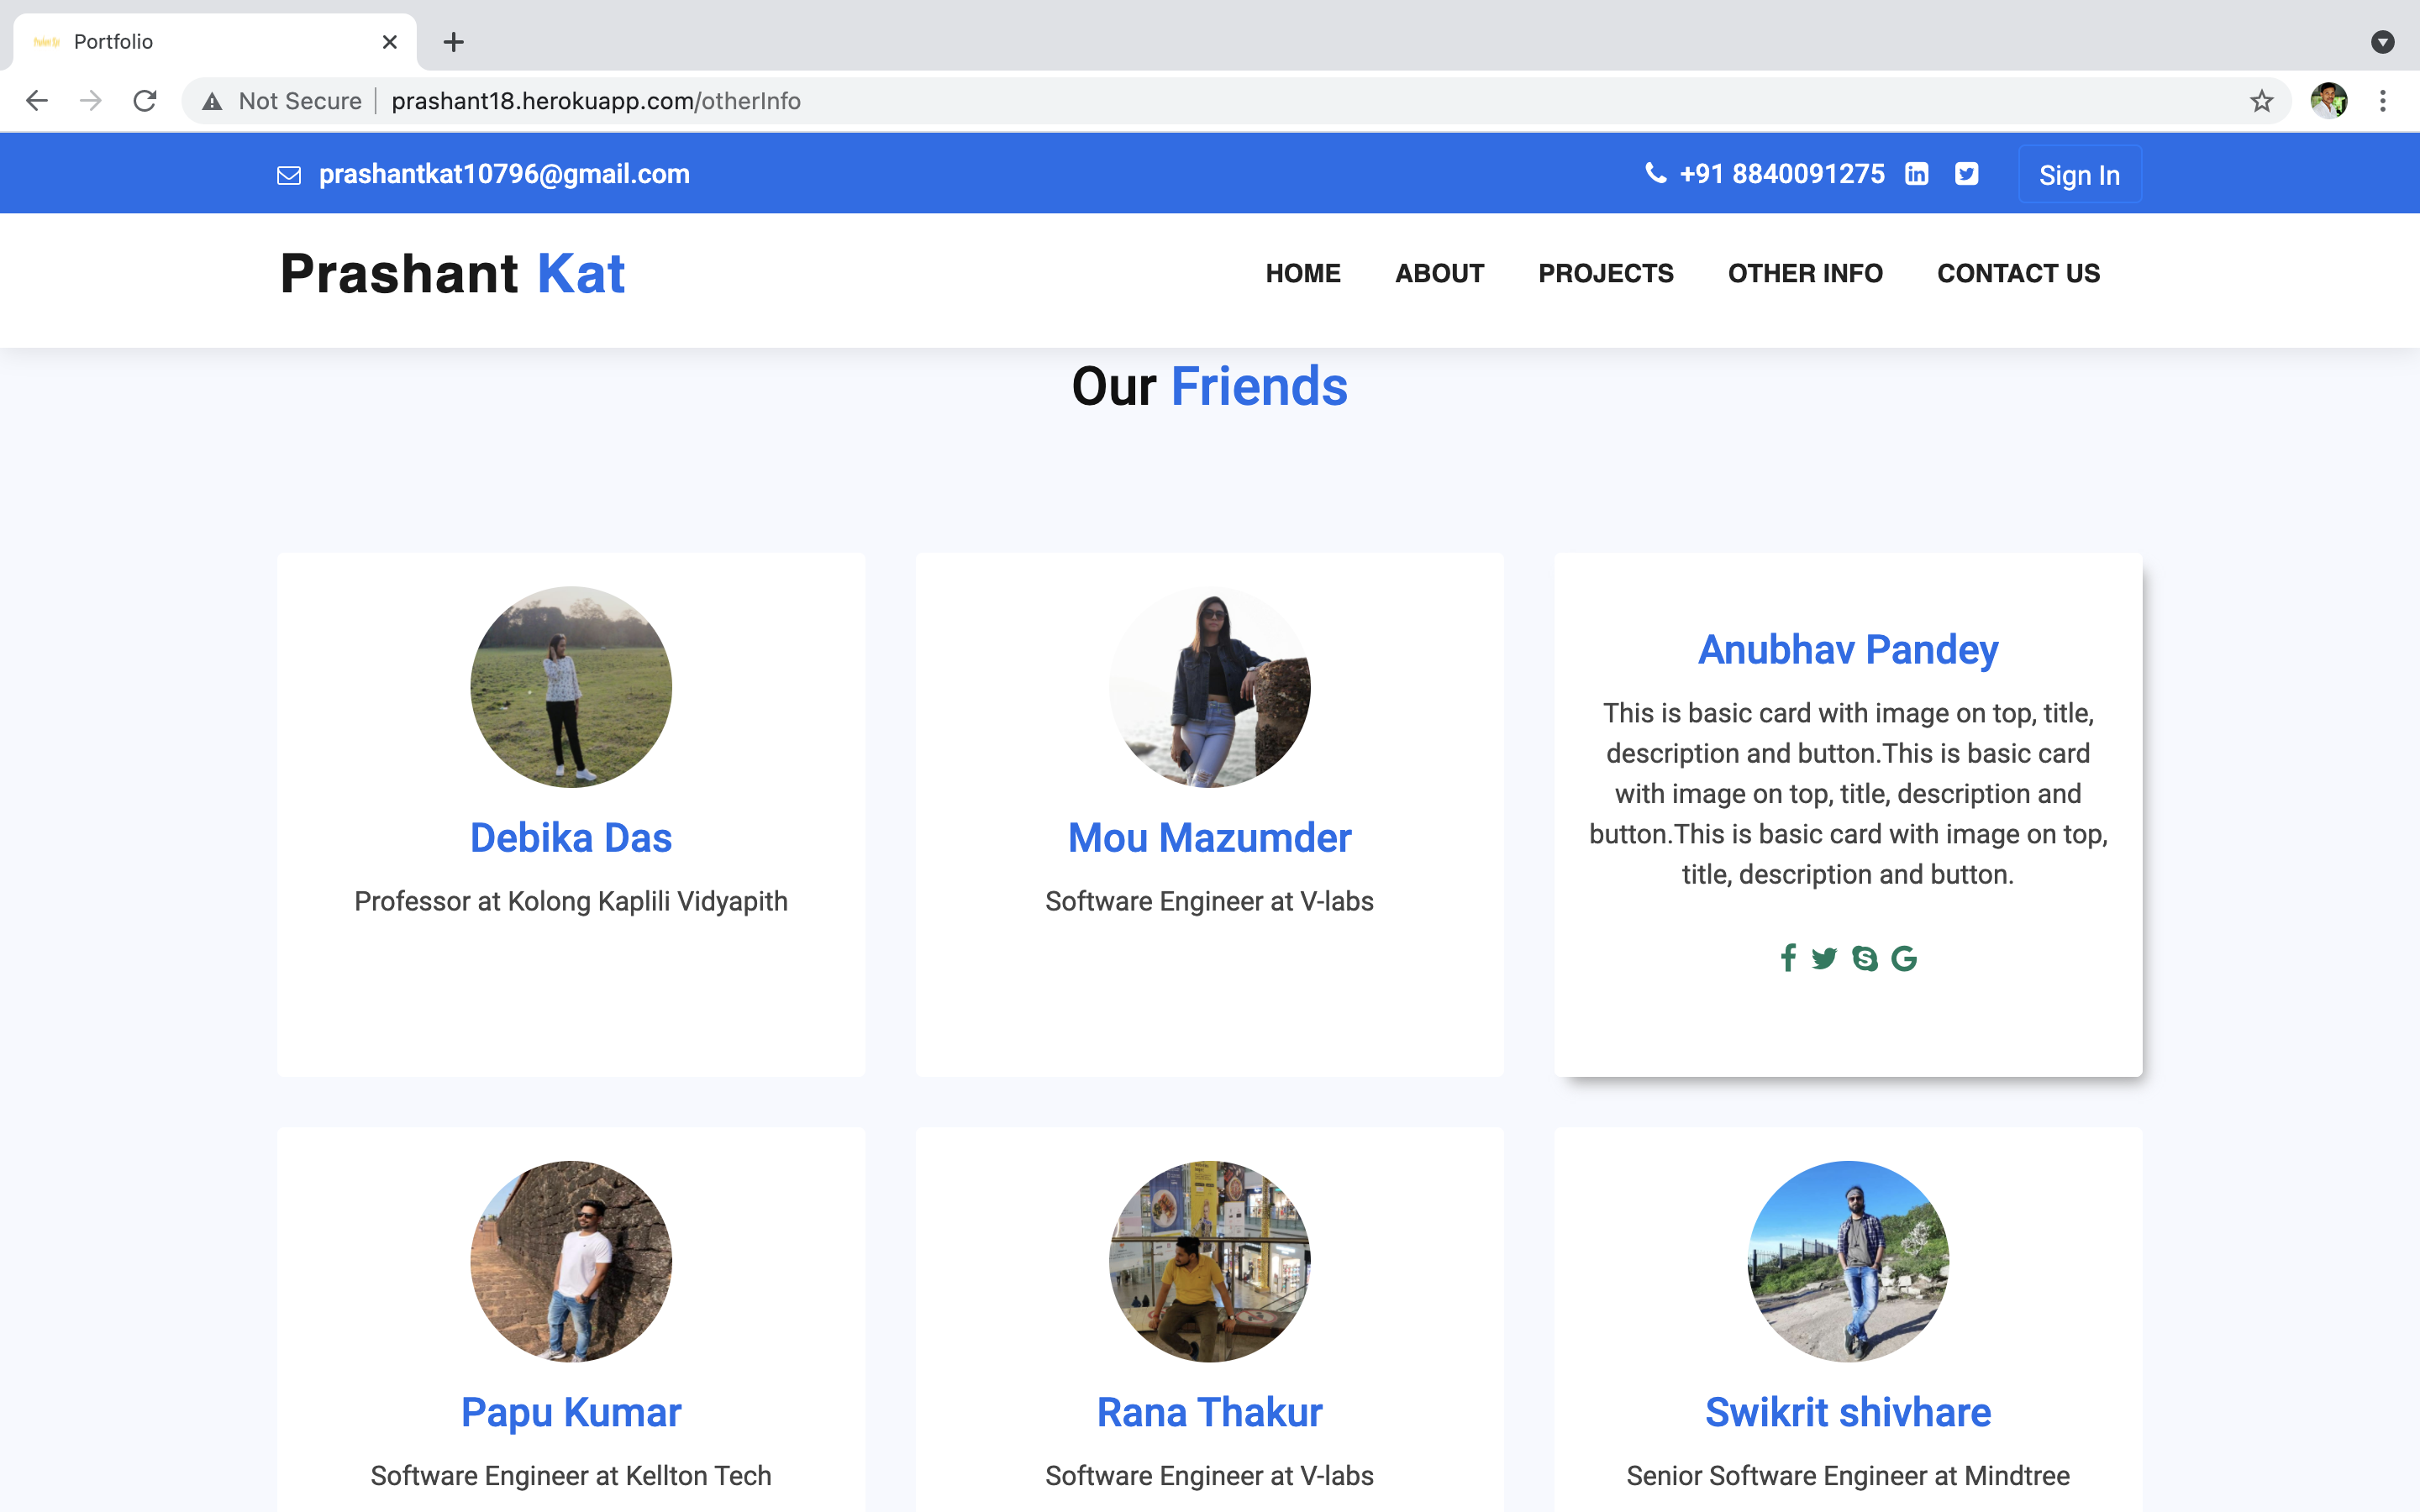
Task: Open the ABOUT page from navigation
Action: click(1439, 273)
